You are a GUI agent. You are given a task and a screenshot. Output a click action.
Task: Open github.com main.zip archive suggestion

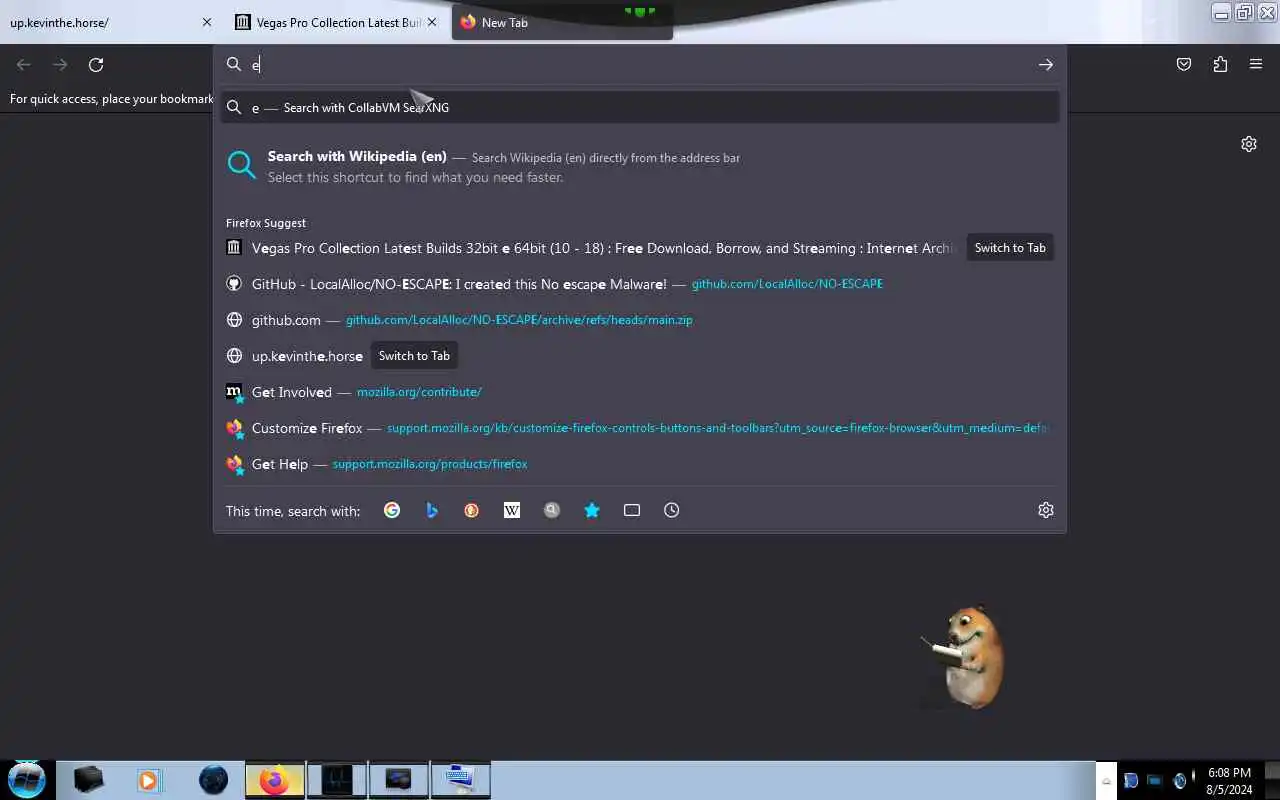tap(640, 320)
